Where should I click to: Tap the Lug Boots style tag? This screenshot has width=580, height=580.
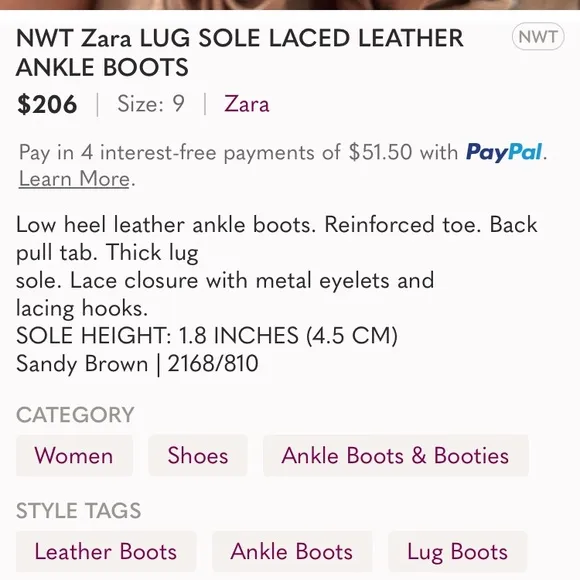tap(458, 552)
